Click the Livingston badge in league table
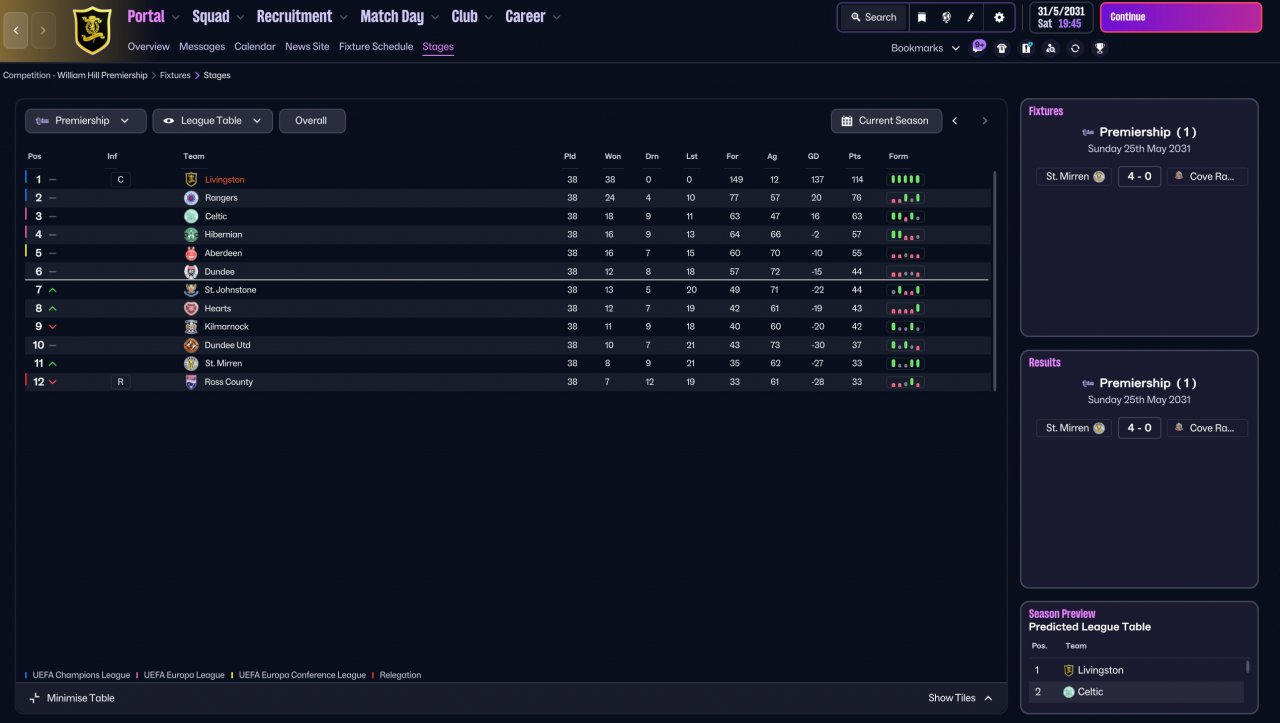The width and height of the screenshot is (1280, 723). (x=191, y=180)
